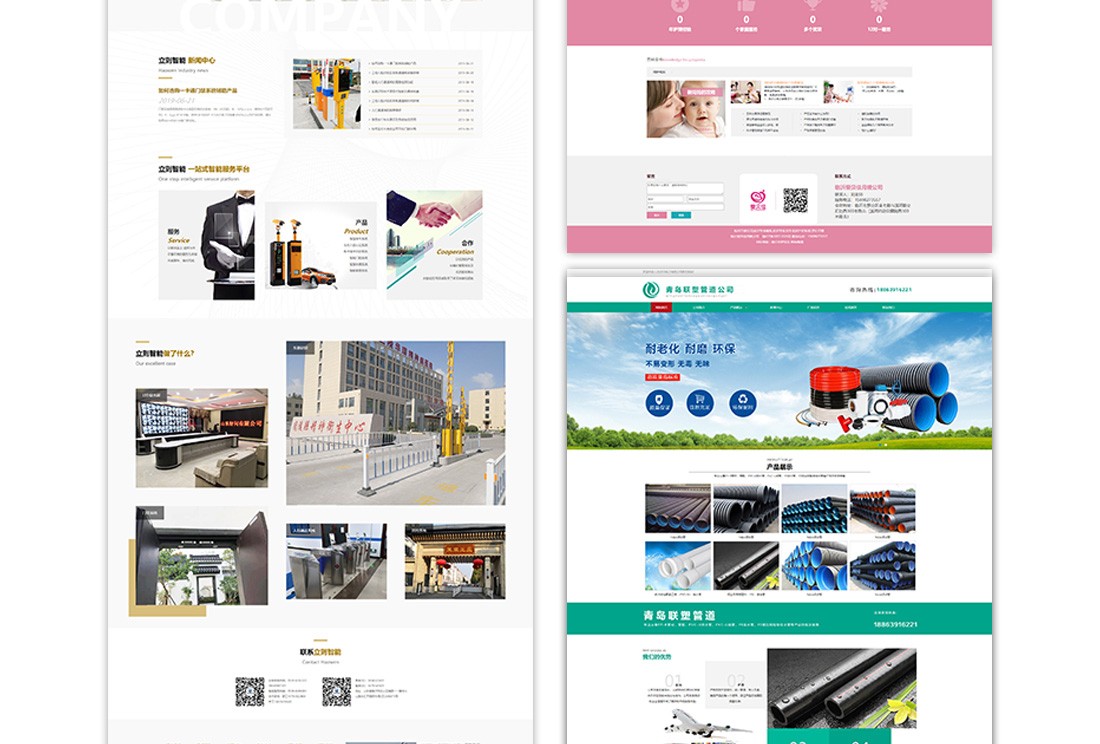
Task: Open the Cooperation card with handshake
Action: point(434,245)
